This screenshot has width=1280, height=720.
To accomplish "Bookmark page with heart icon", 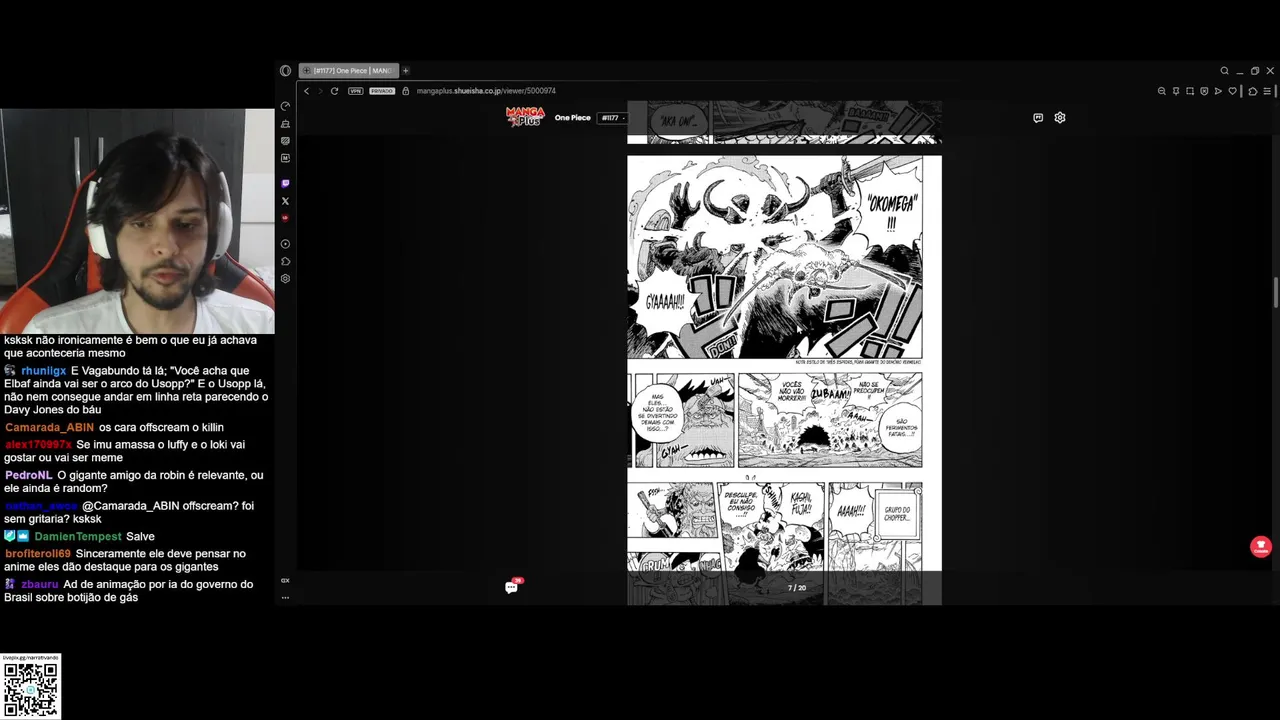I will [1233, 91].
